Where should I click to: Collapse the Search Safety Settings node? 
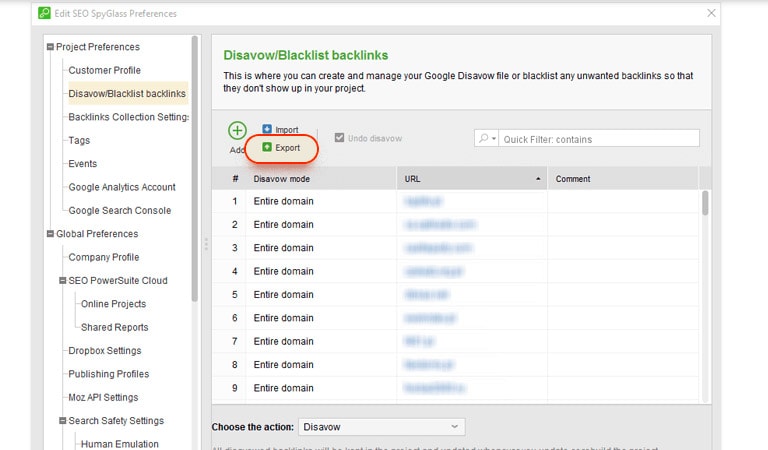[62, 421]
